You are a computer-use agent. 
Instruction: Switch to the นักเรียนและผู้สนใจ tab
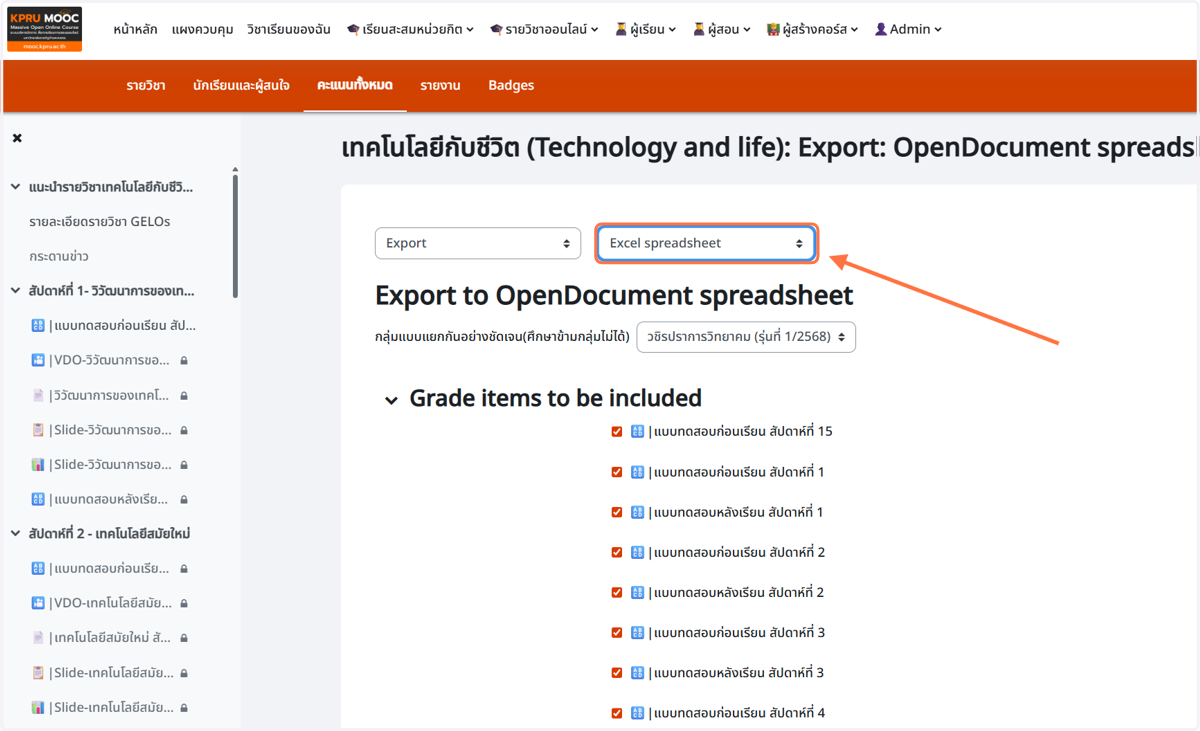(241, 86)
